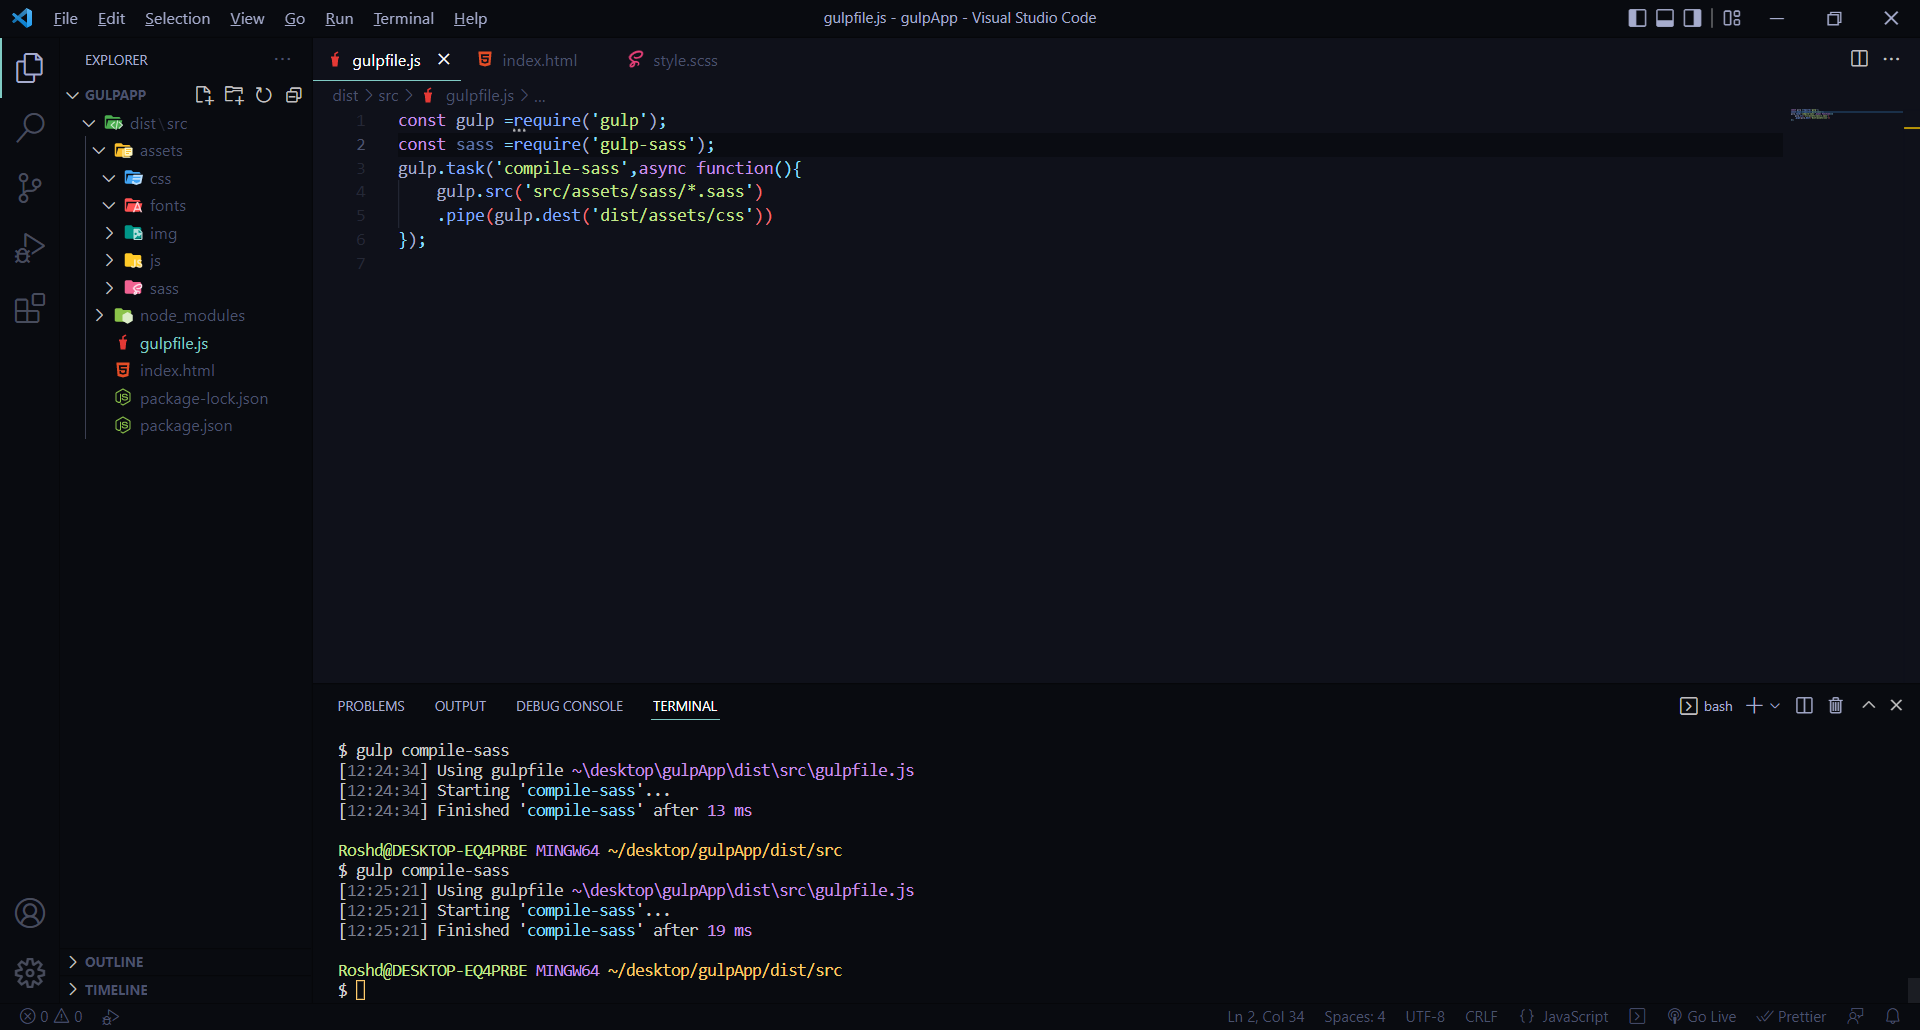Viewport: 1920px width, 1030px height.
Task: Click the feedback icon in status bar
Action: tap(1856, 1016)
